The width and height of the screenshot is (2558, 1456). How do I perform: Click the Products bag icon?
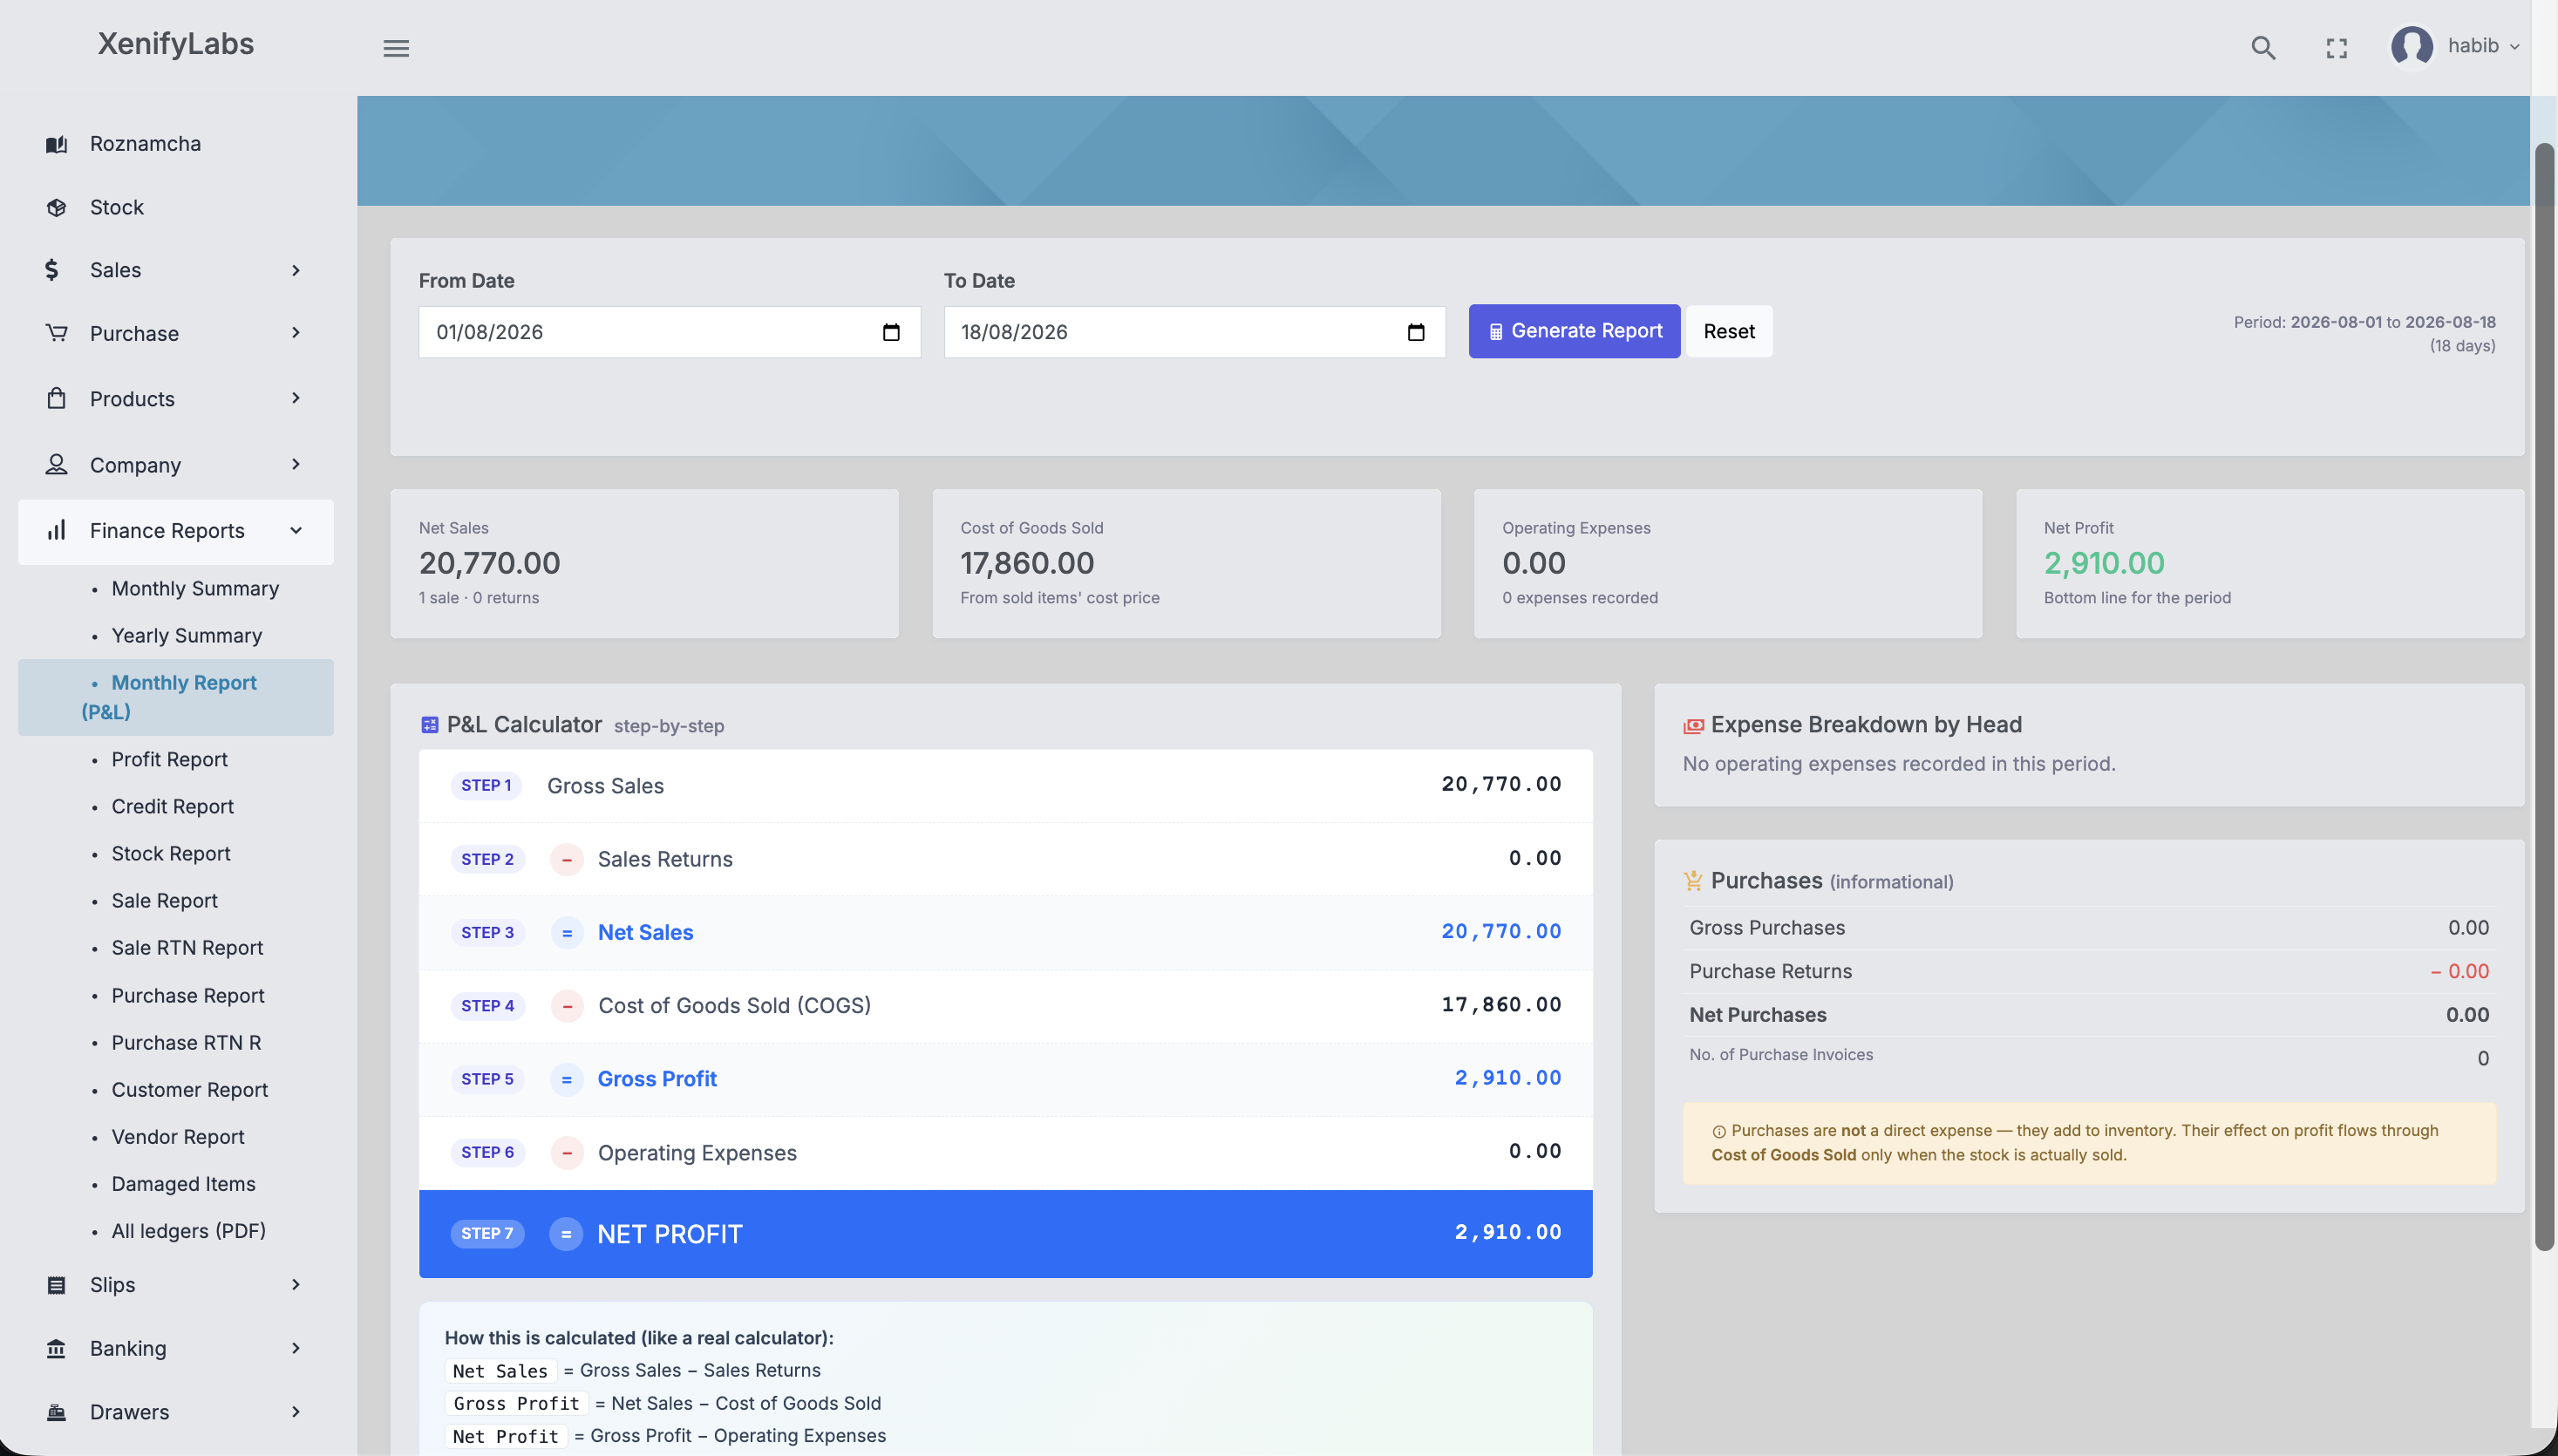tap(57, 398)
